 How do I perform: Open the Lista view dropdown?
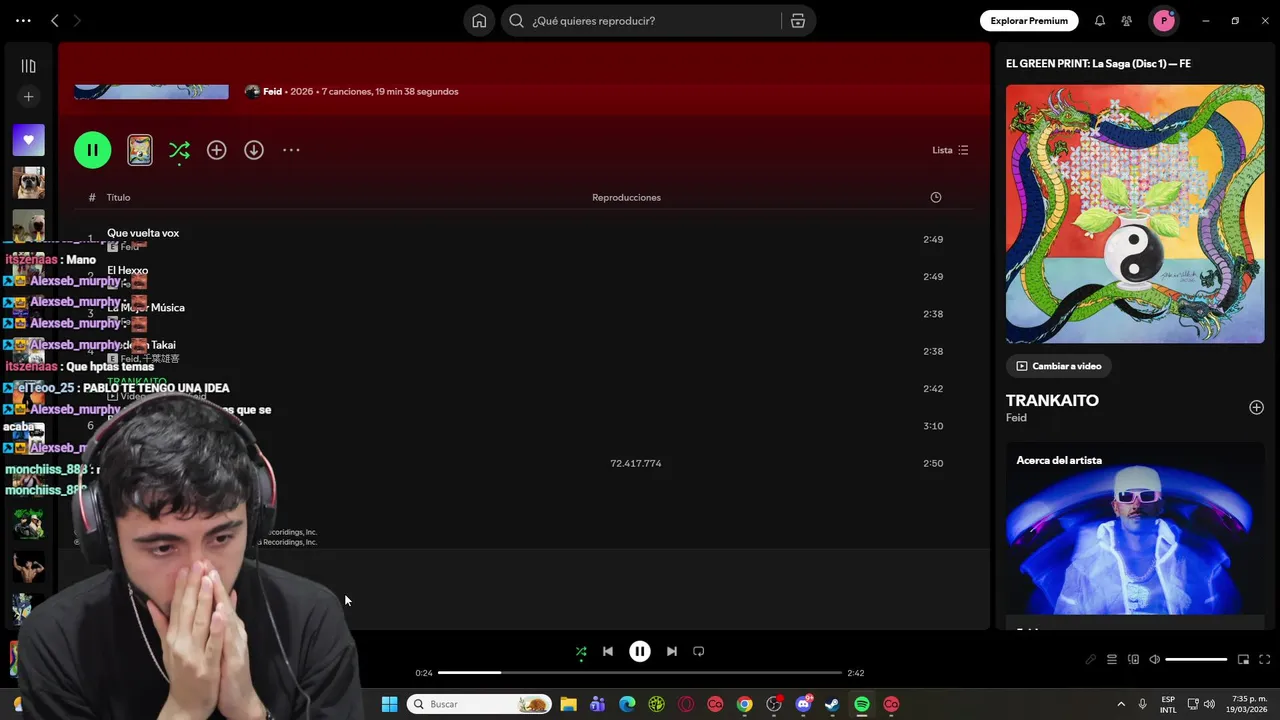(x=950, y=150)
